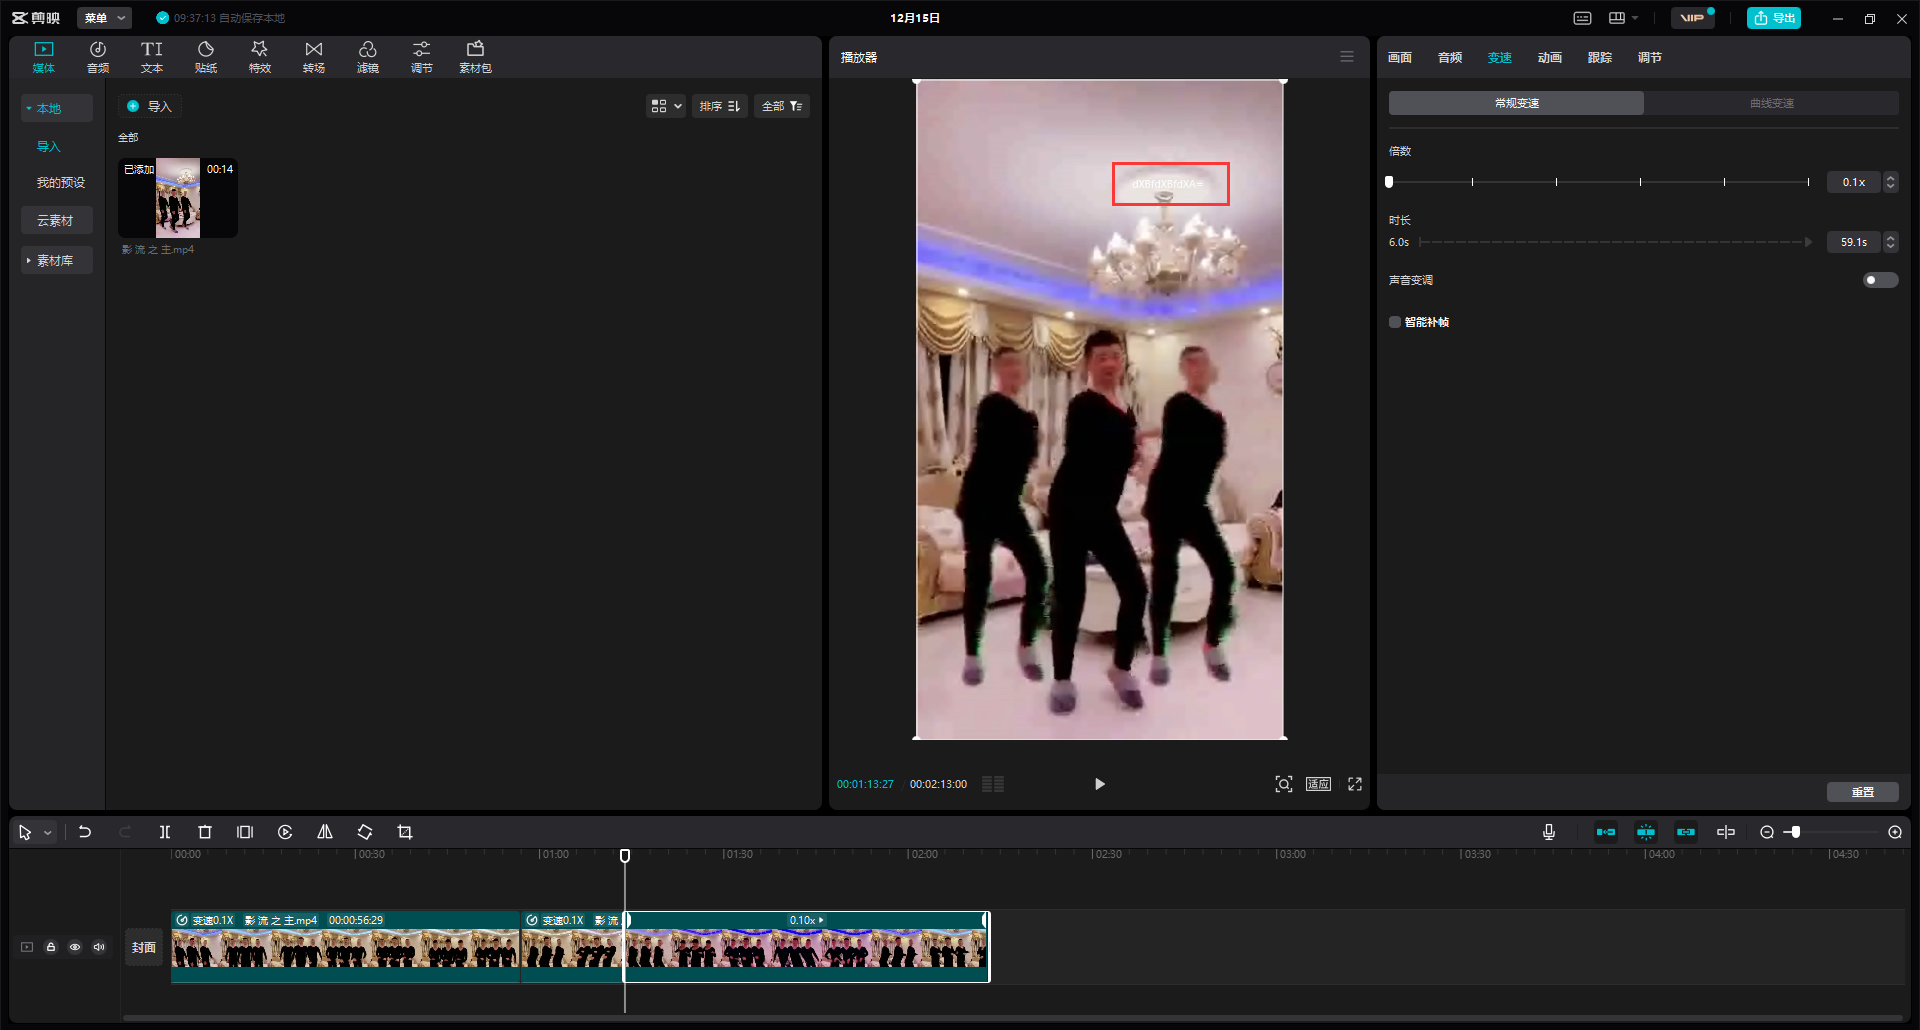Open the 滤镜 (Filters) icon
The height and width of the screenshot is (1030, 1920).
(x=368, y=57)
